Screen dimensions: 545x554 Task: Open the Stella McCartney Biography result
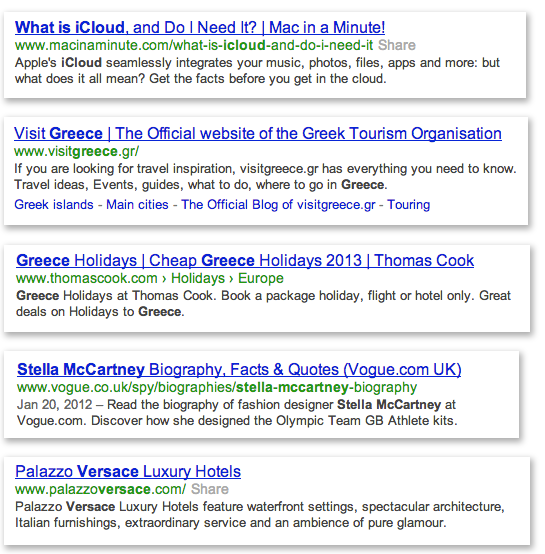pos(239,370)
